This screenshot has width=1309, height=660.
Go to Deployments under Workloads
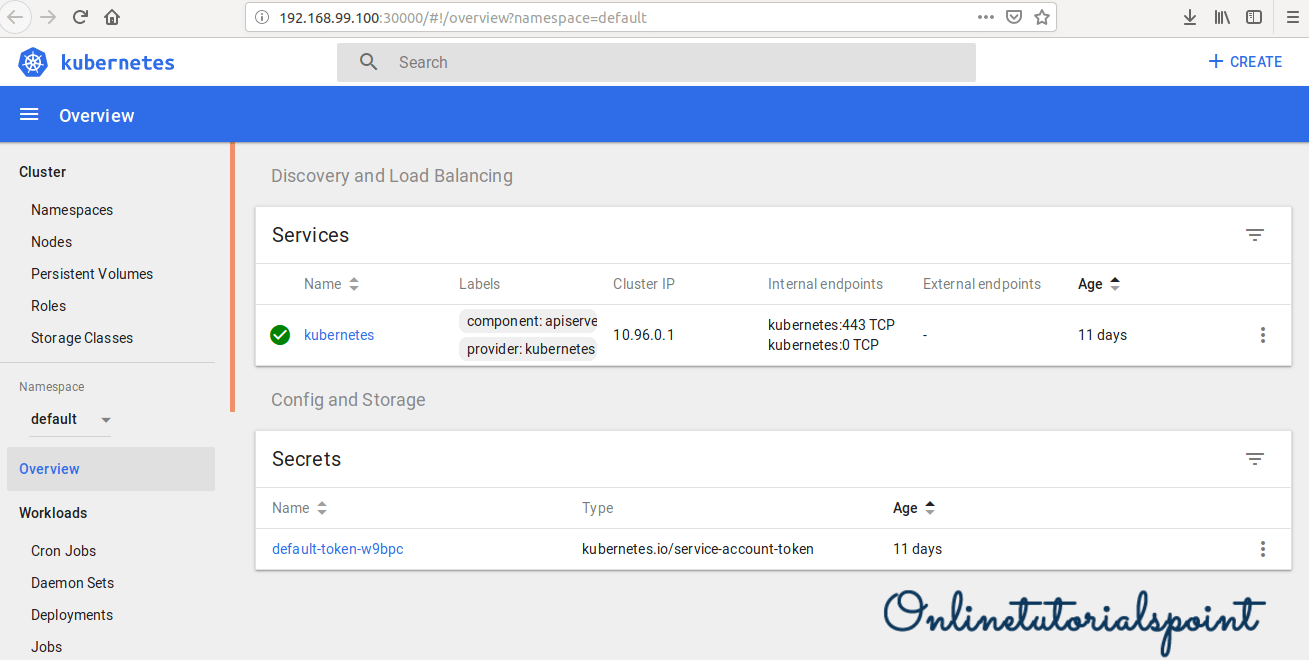[x=72, y=615]
